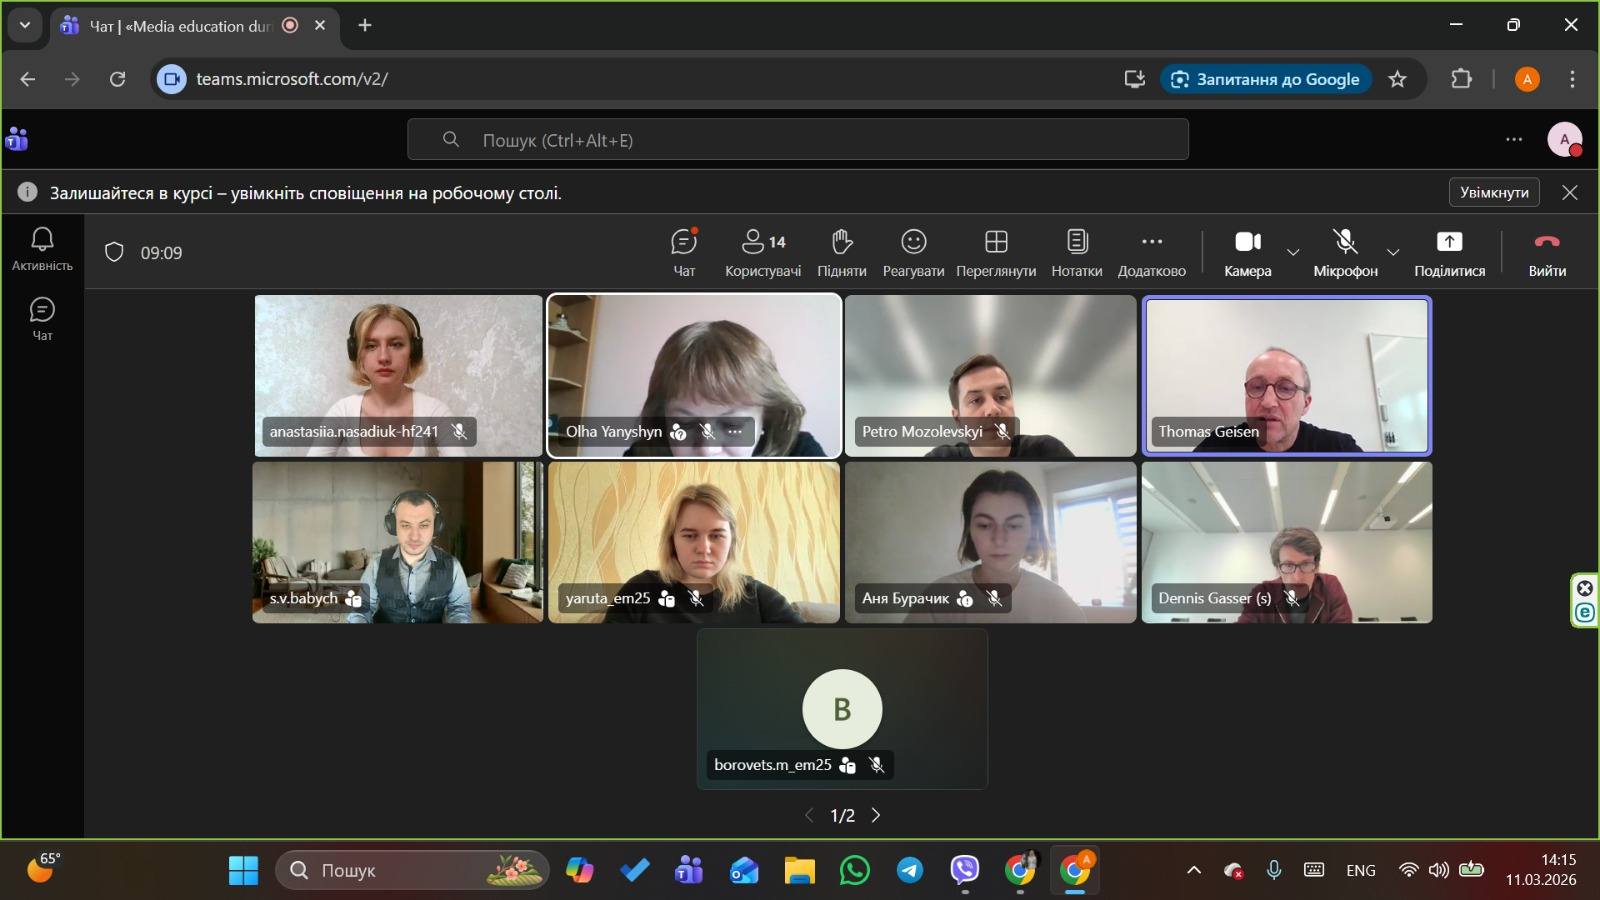Open the meeting Чат panel in toolbar

[684, 252]
